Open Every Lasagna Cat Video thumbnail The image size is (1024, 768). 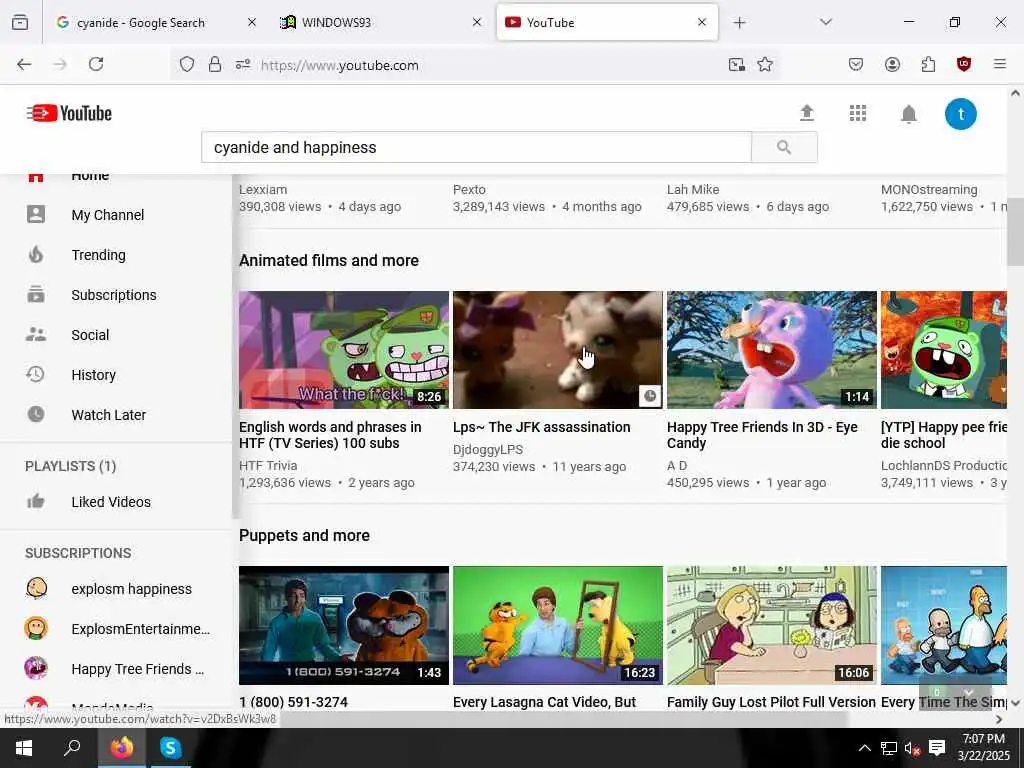pyautogui.click(x=558, y=626)
